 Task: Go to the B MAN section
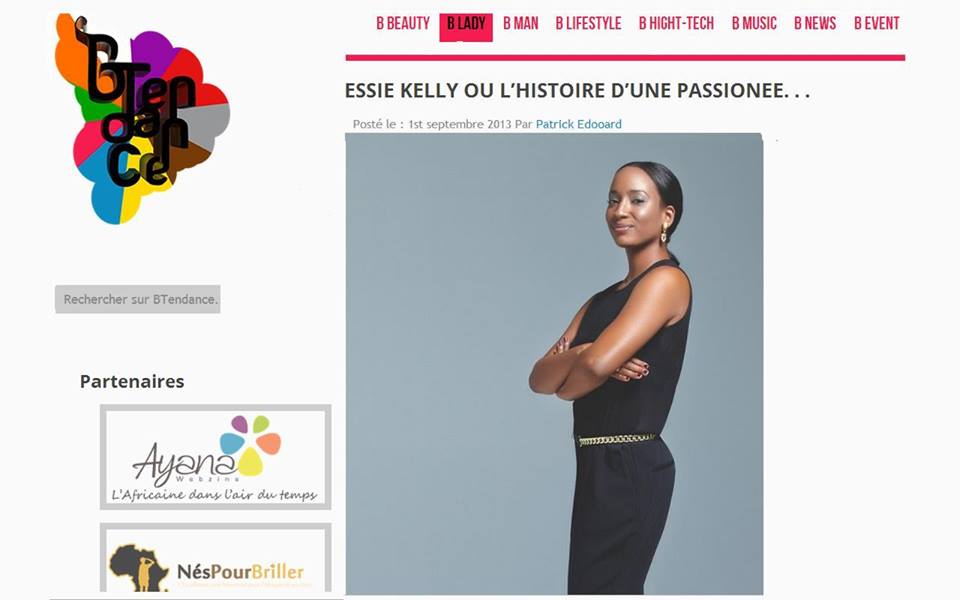click(x=520, y=24)
